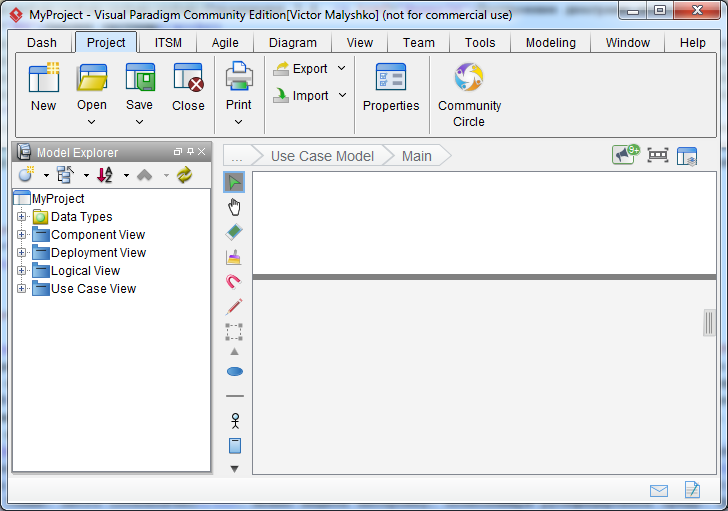Expand the Deployment View node
This screenshot has height=511, width=728.
coord(21,252)
